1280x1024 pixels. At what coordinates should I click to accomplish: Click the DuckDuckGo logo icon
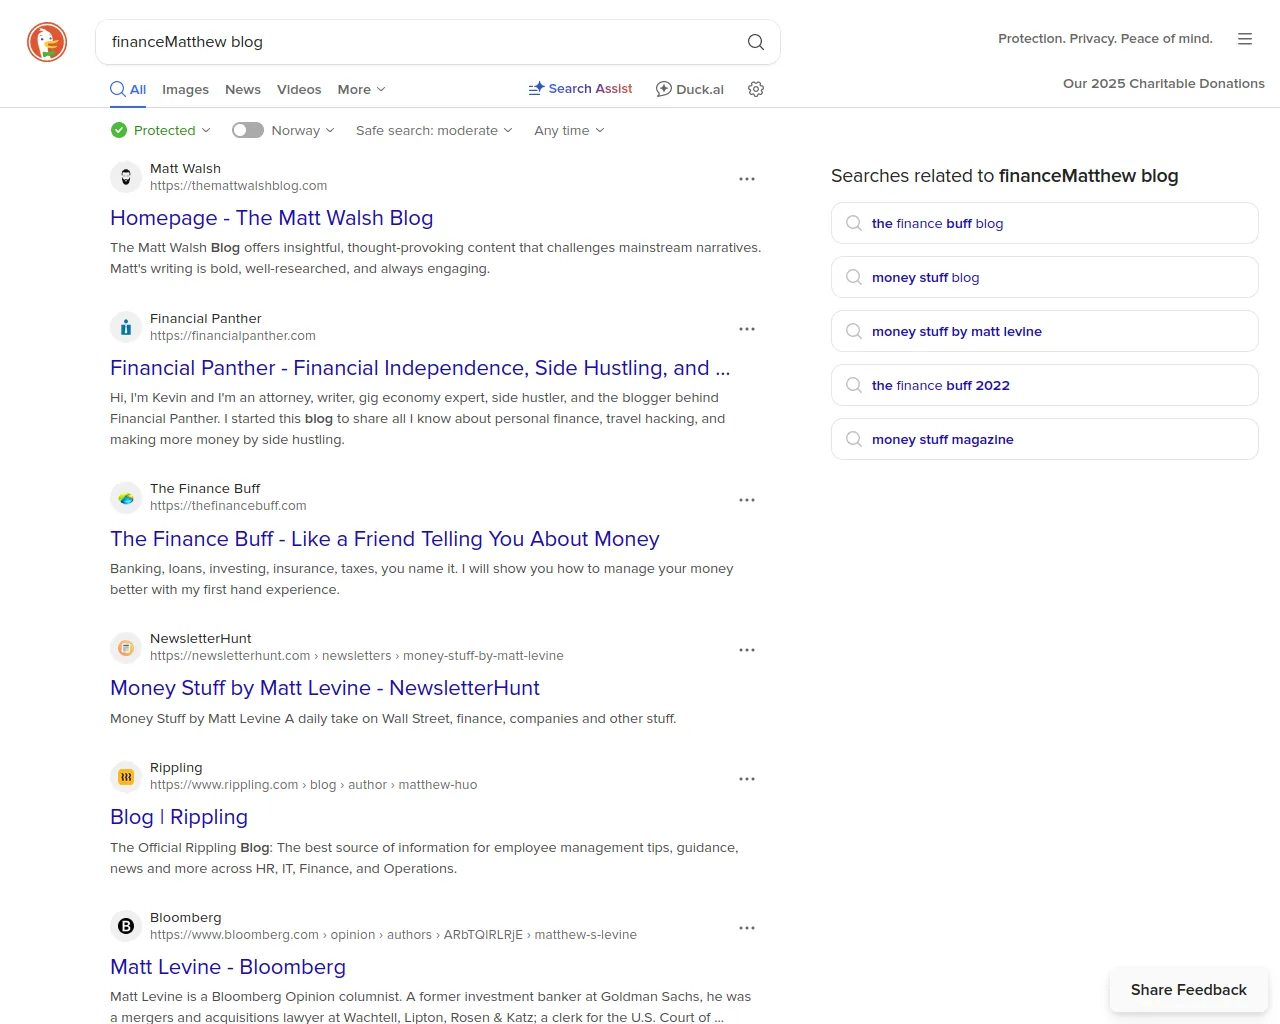coord(47,42)
